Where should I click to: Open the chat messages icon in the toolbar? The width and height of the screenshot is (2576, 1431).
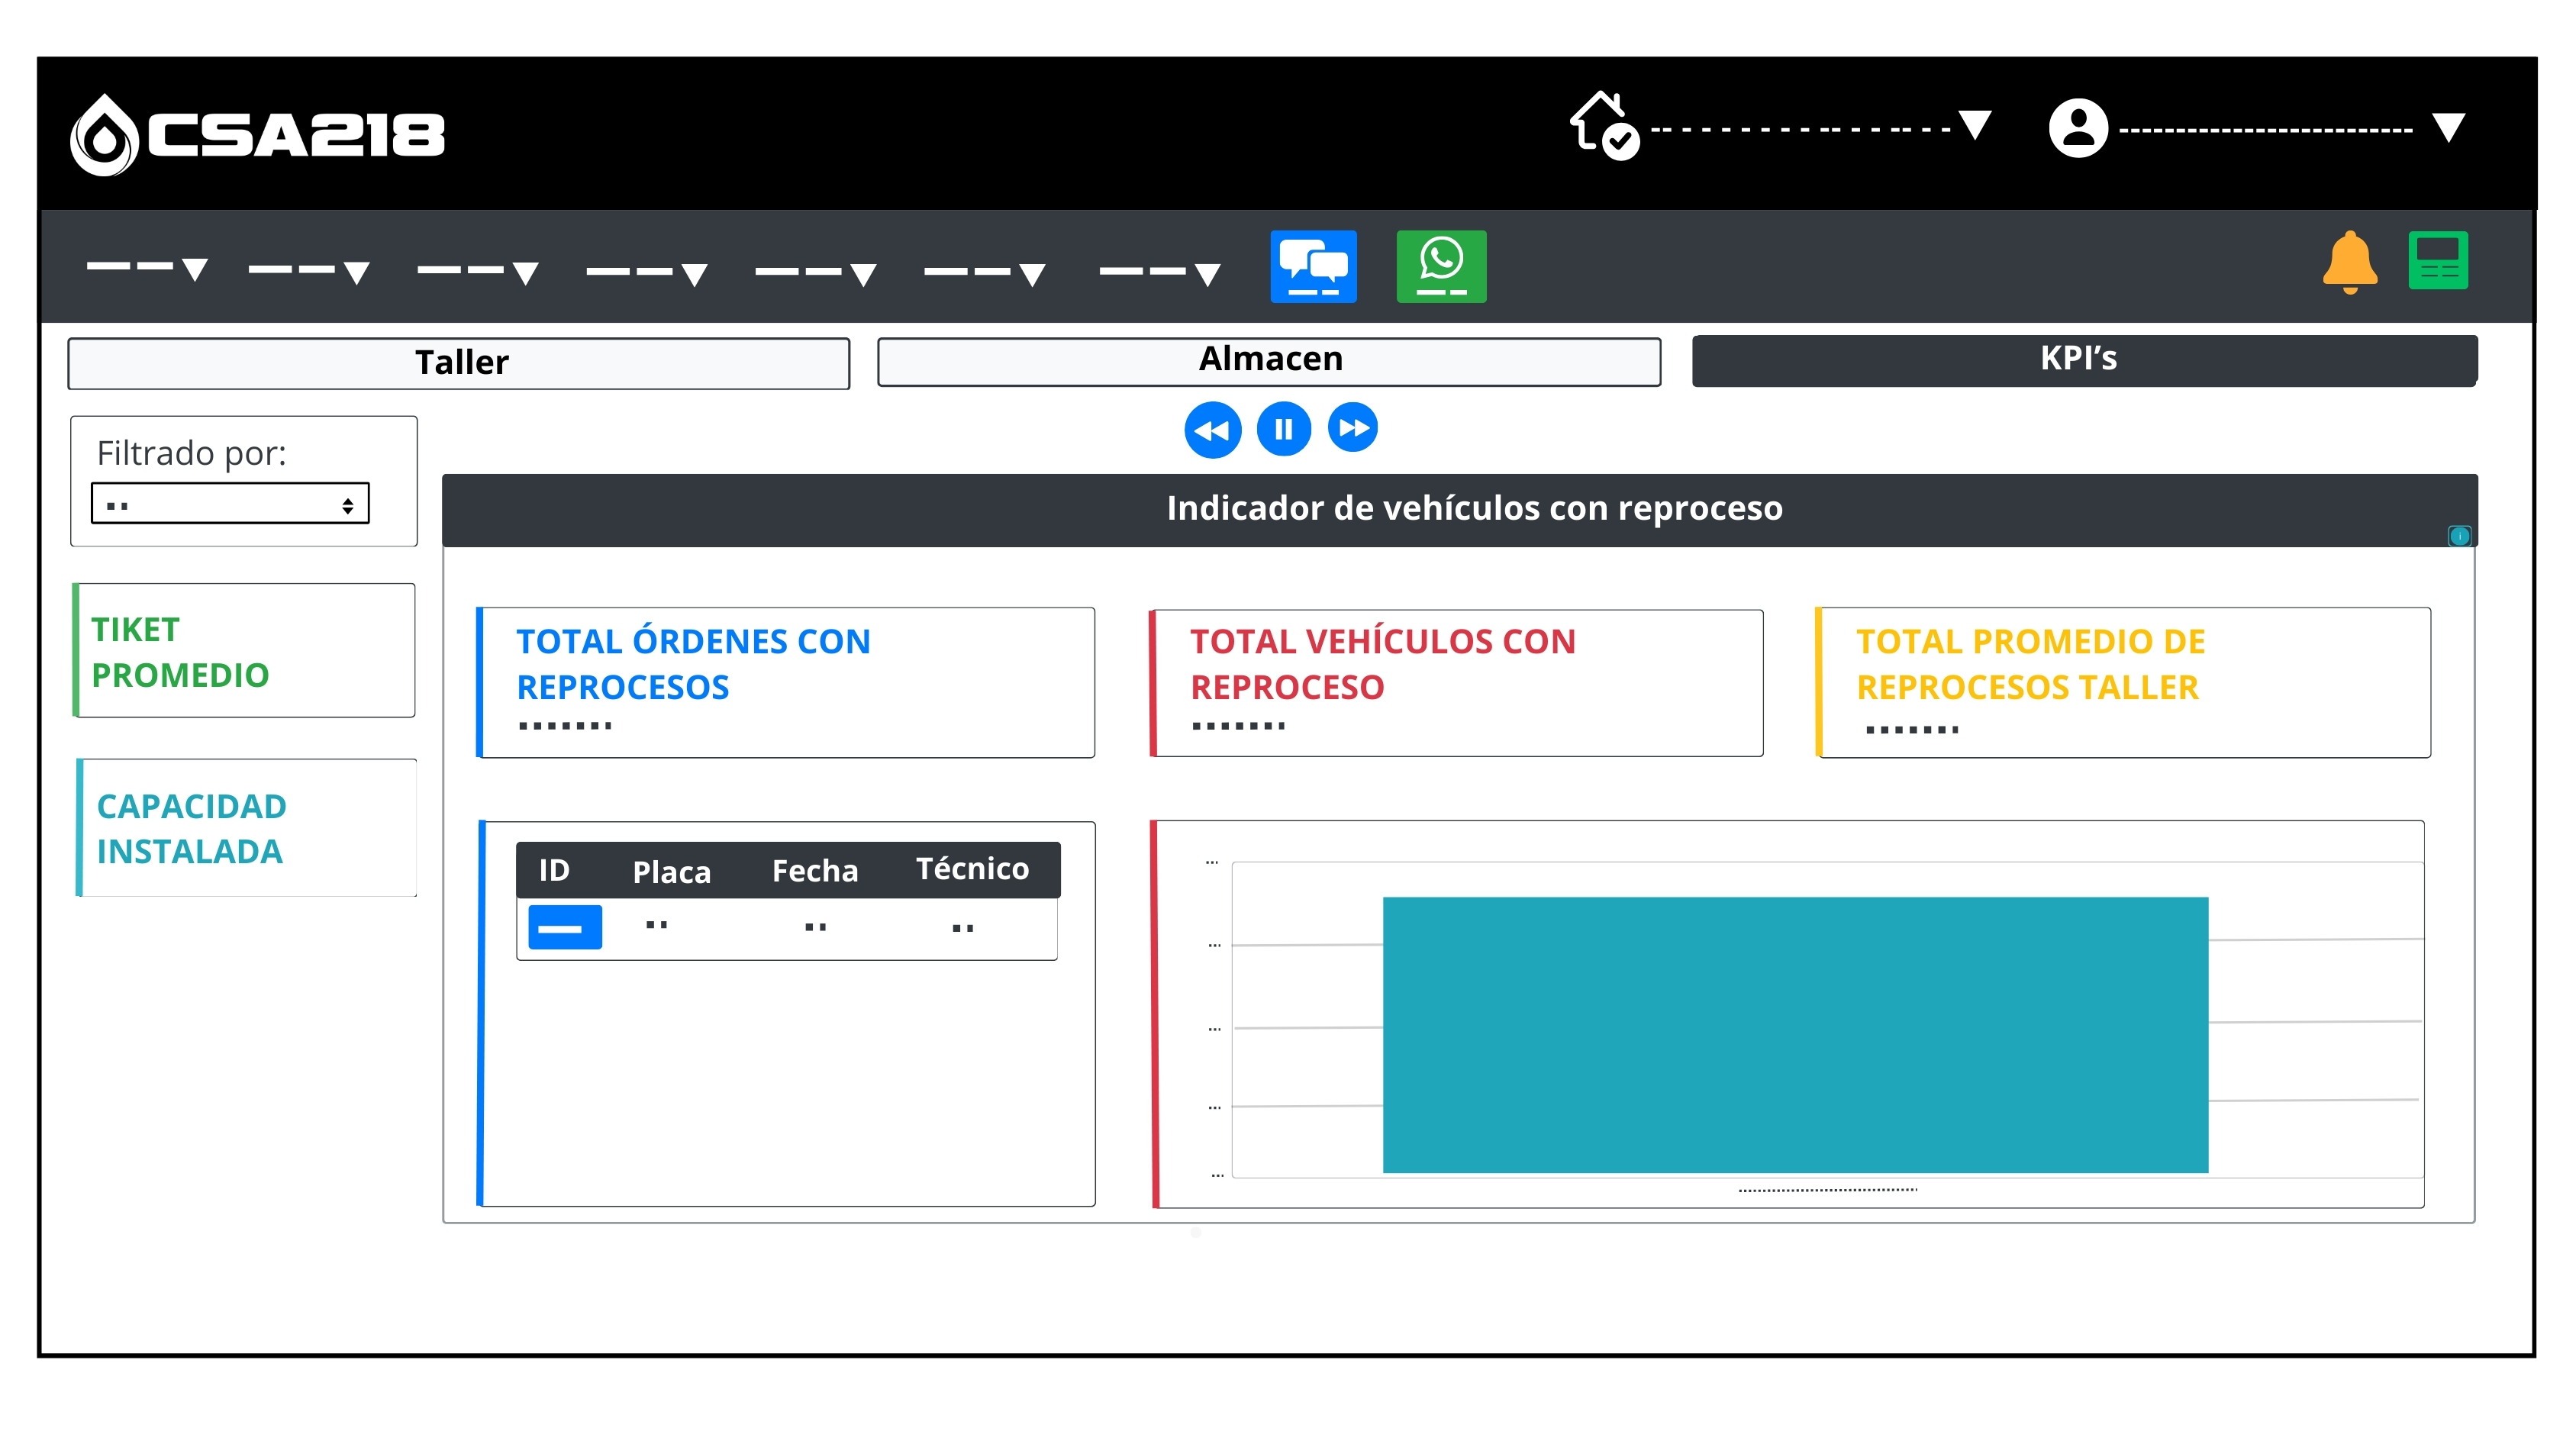[1313, 265]
